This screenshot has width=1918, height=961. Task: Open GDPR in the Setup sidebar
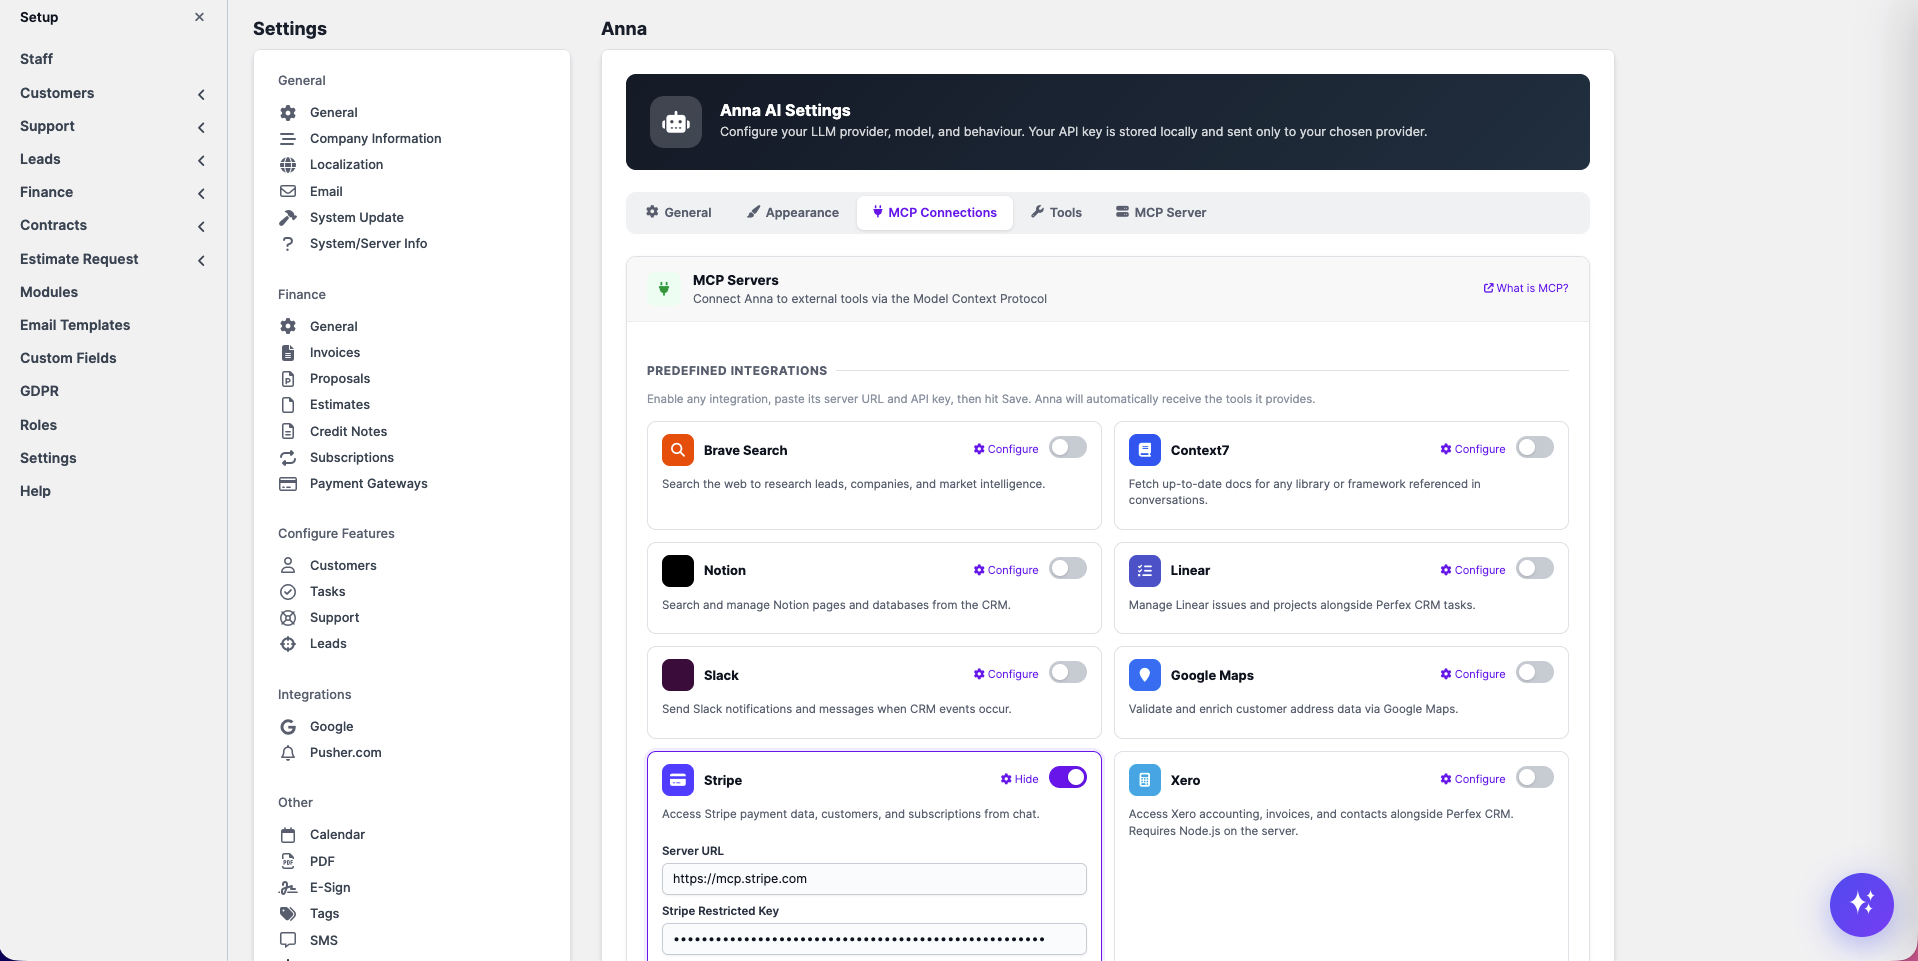coord(40,391)
